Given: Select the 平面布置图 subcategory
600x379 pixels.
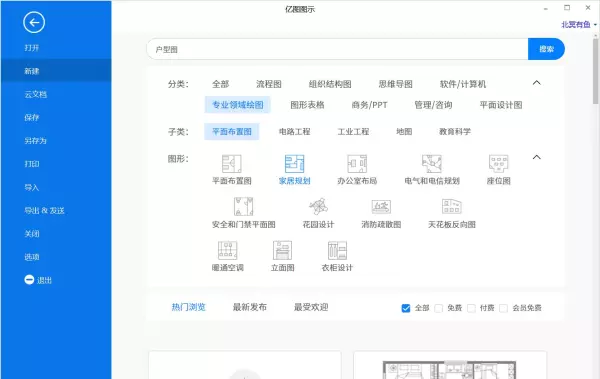Looking at the screenshot, I should [x=232, y=132].
